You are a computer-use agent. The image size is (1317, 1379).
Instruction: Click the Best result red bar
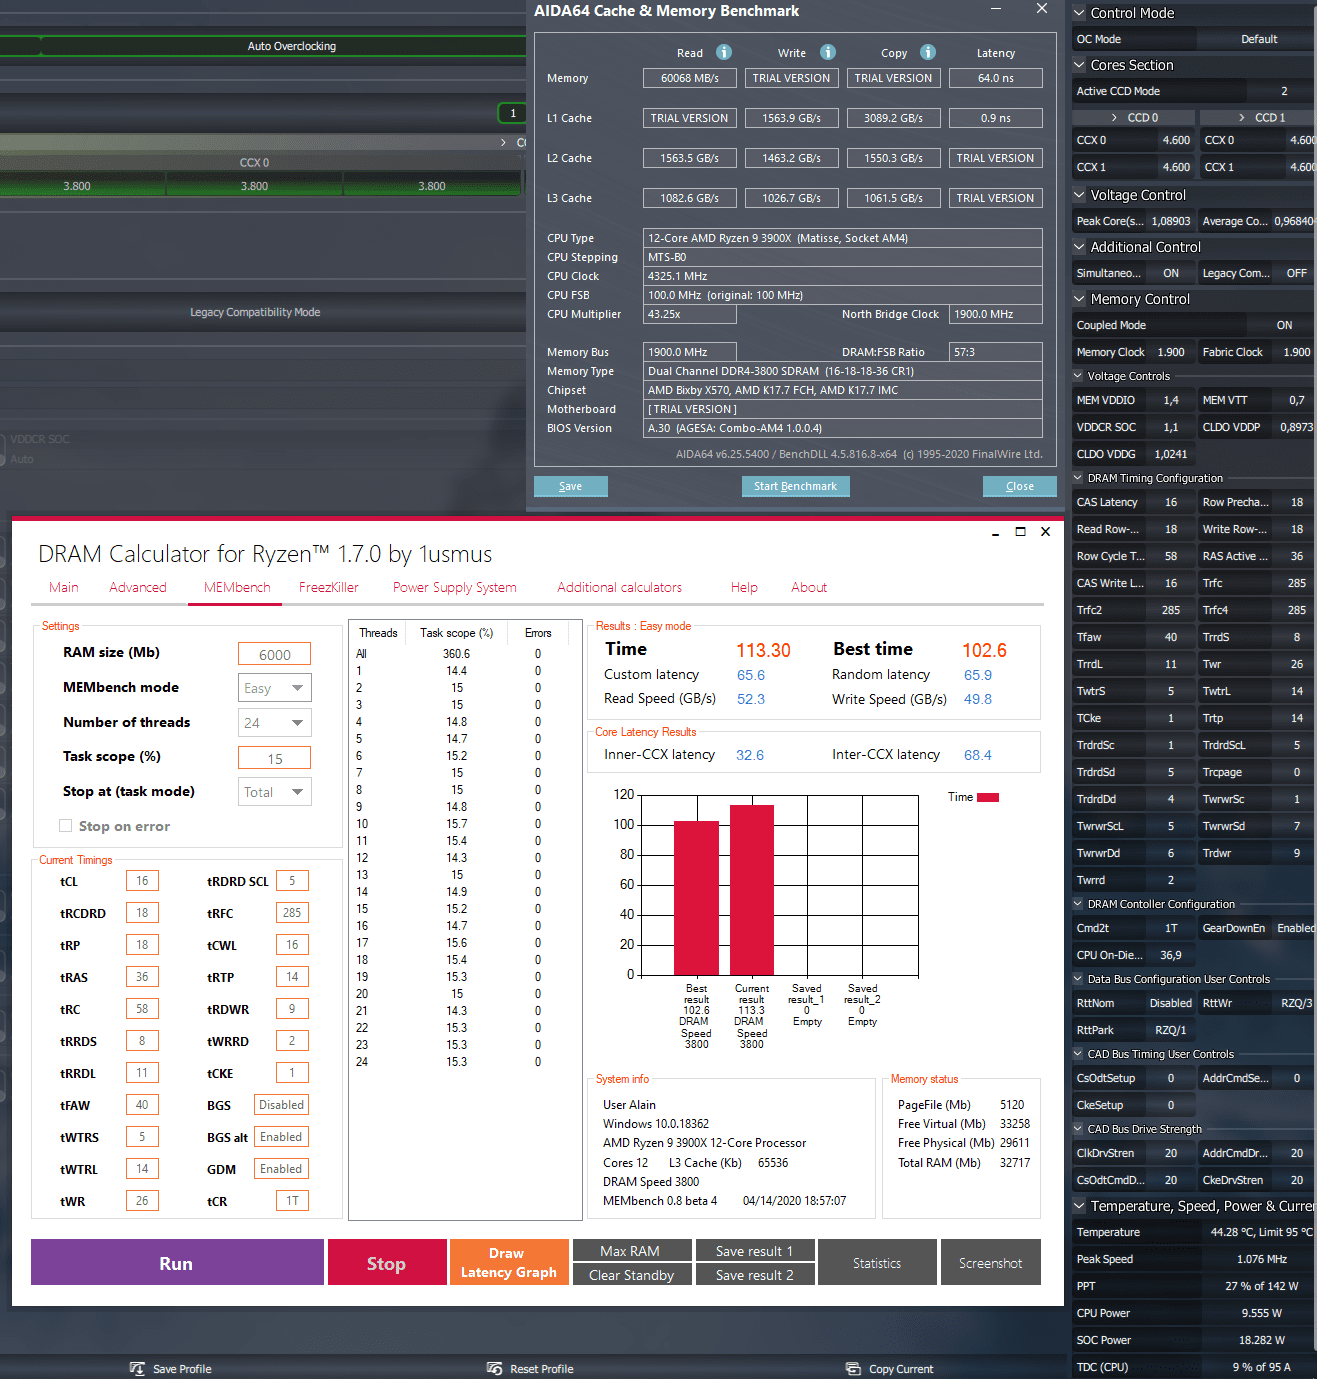tap(697, 897)
